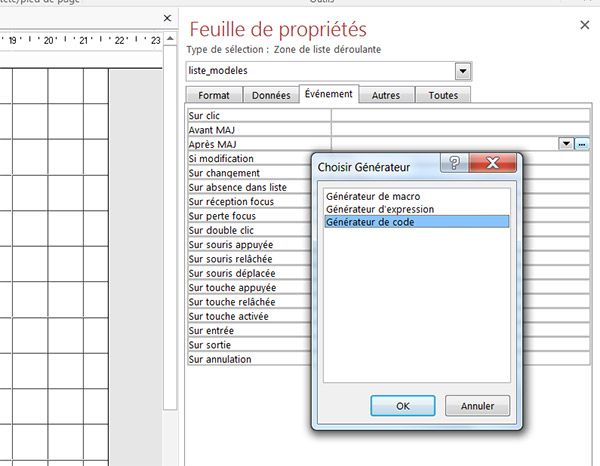Screen dimensions: 600x466
Task: Click the Avant MAJ value field
Action: click(460, 130)
